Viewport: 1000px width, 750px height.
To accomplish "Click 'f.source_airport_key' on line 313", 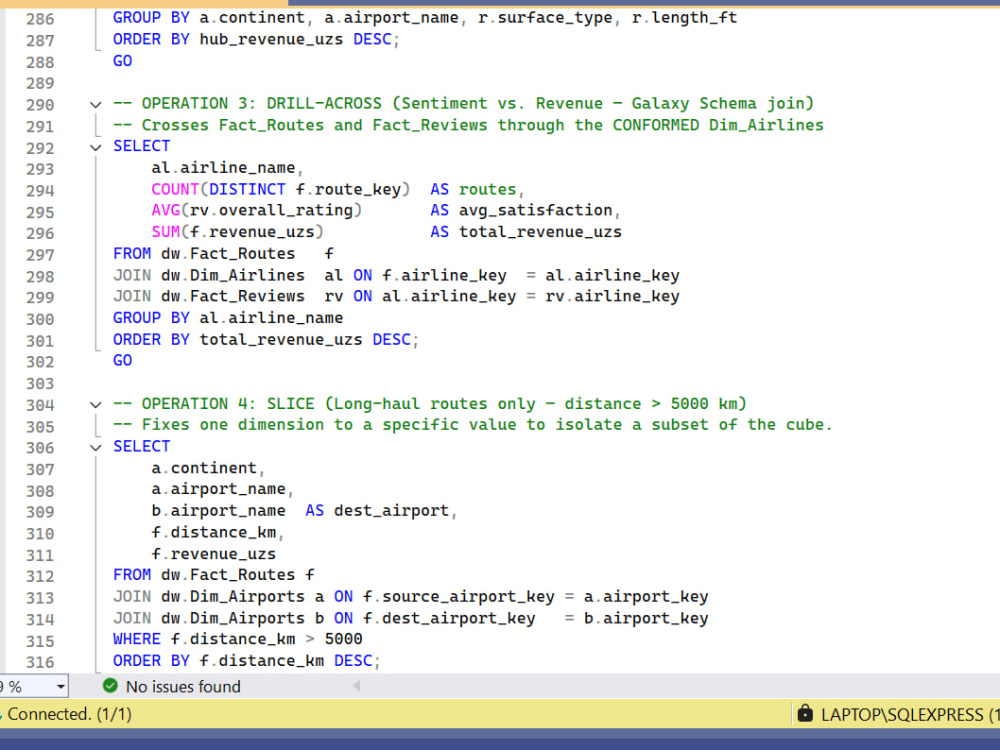I will 459,597.
